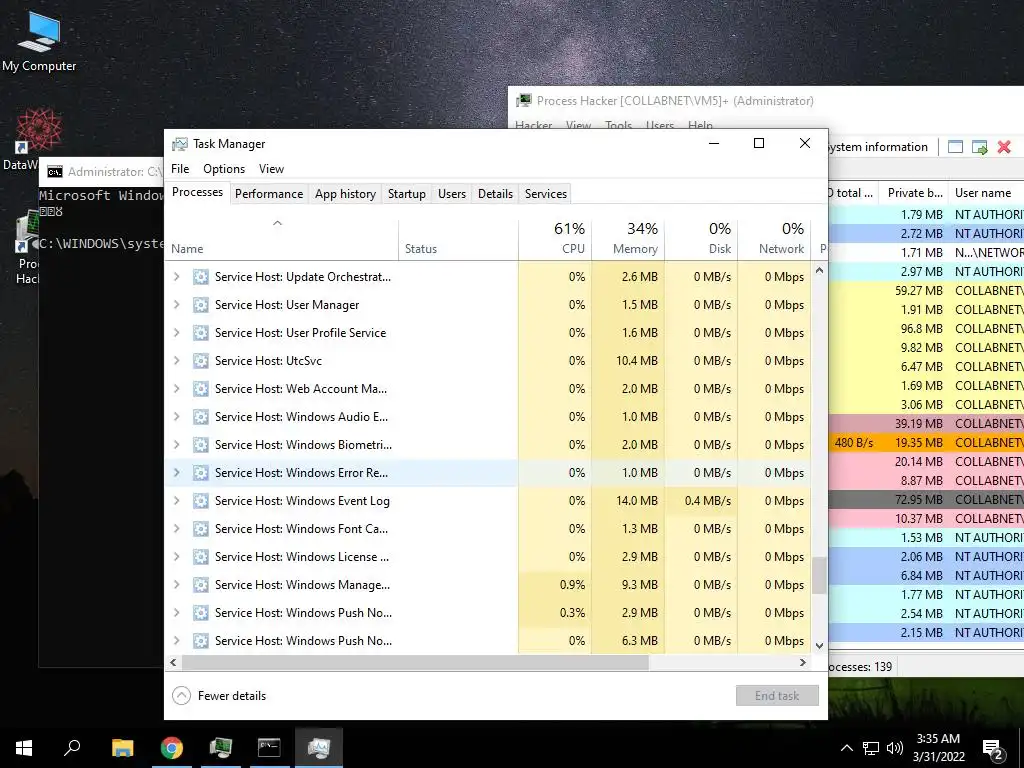This screenshot has width=1024, height=768.
Task: Click horizontal scrollbar right arrow
Action: 803,662
